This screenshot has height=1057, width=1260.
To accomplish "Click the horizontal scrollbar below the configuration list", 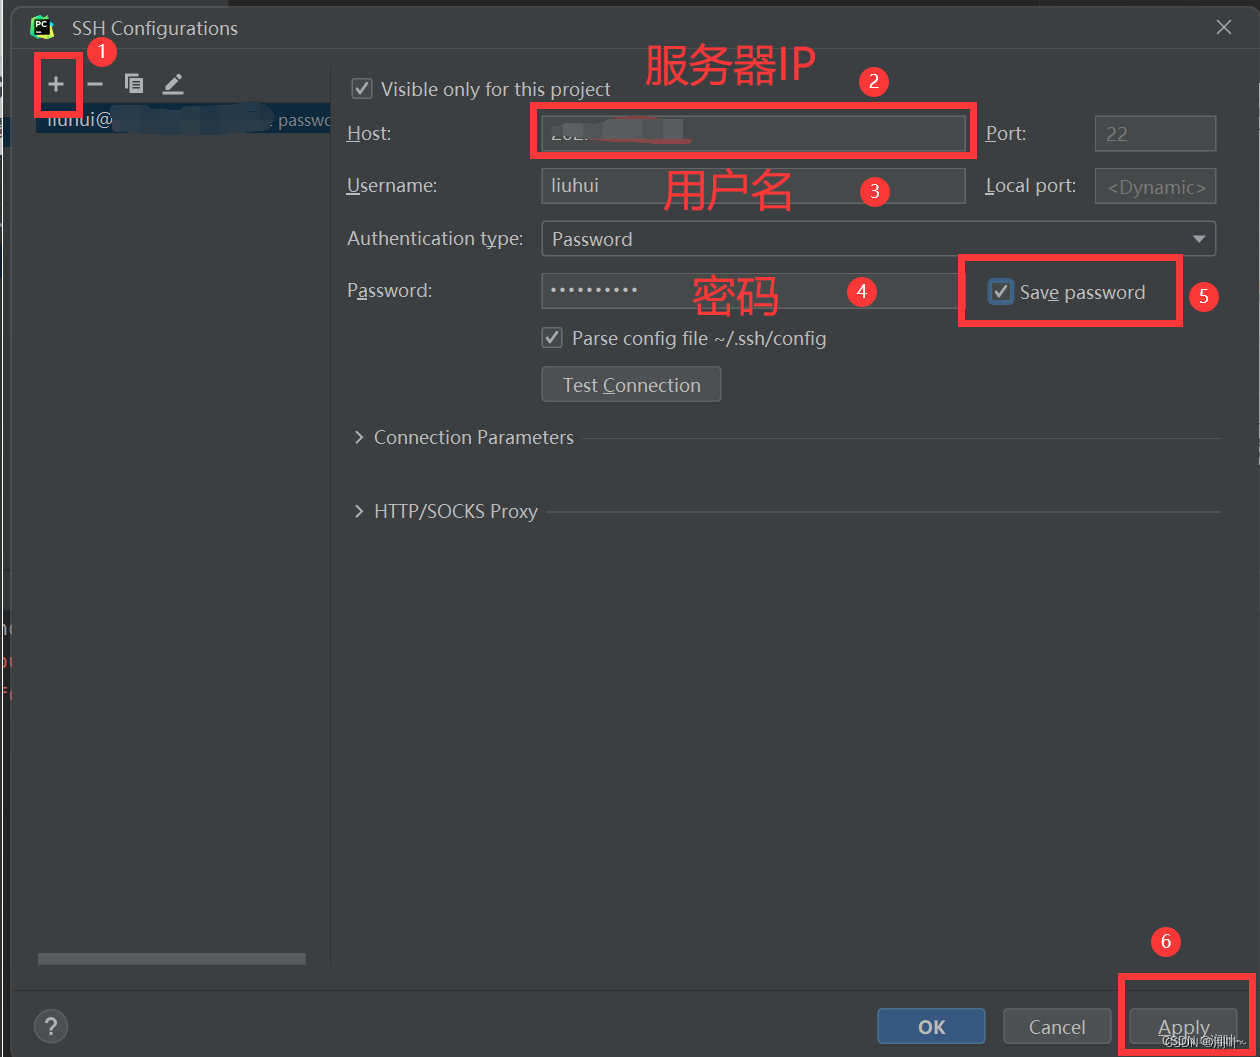I will [x=170, y=958].
